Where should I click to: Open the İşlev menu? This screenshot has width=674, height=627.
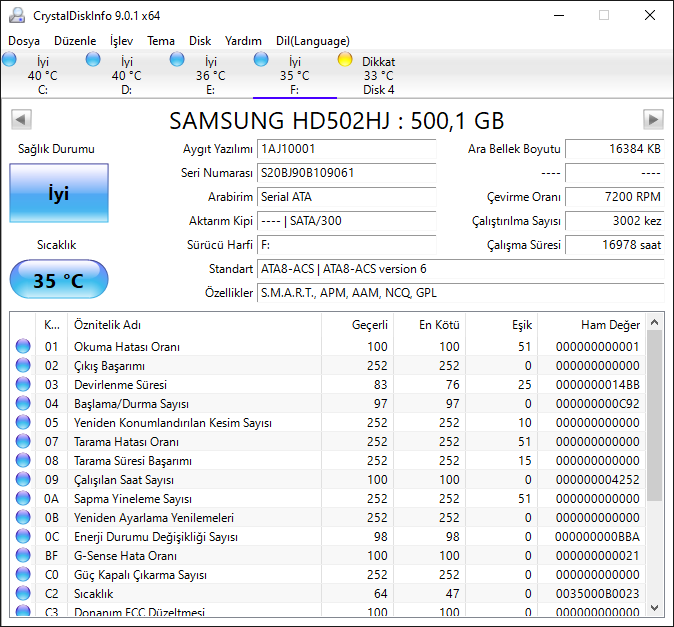121,41
